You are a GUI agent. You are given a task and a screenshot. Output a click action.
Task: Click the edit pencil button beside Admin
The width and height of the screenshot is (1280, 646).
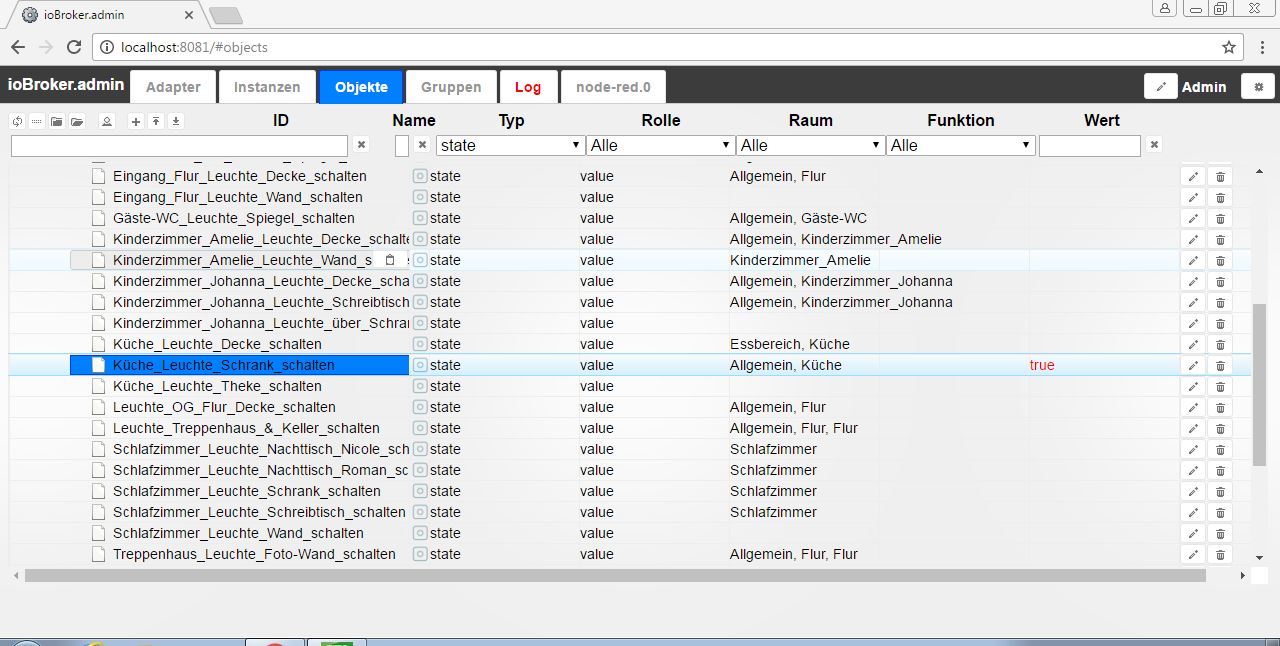pos(1161,87)
